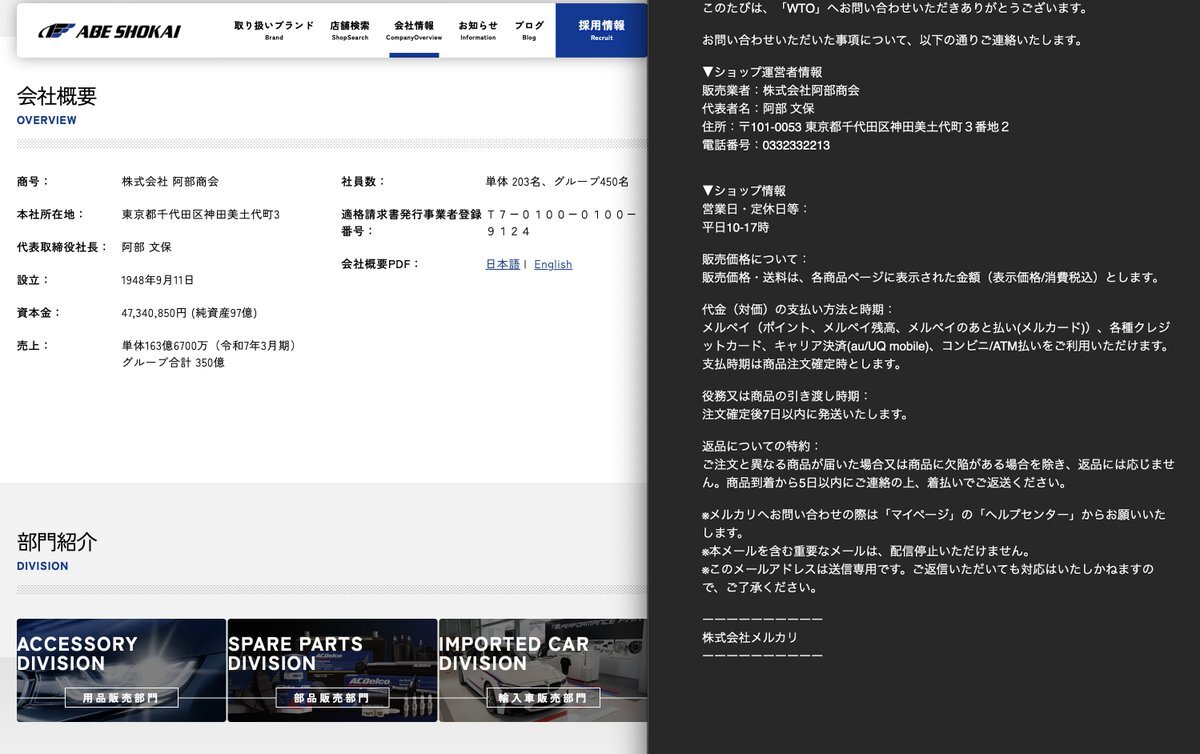Click the 部品販売部門 button

click(332, 698)
